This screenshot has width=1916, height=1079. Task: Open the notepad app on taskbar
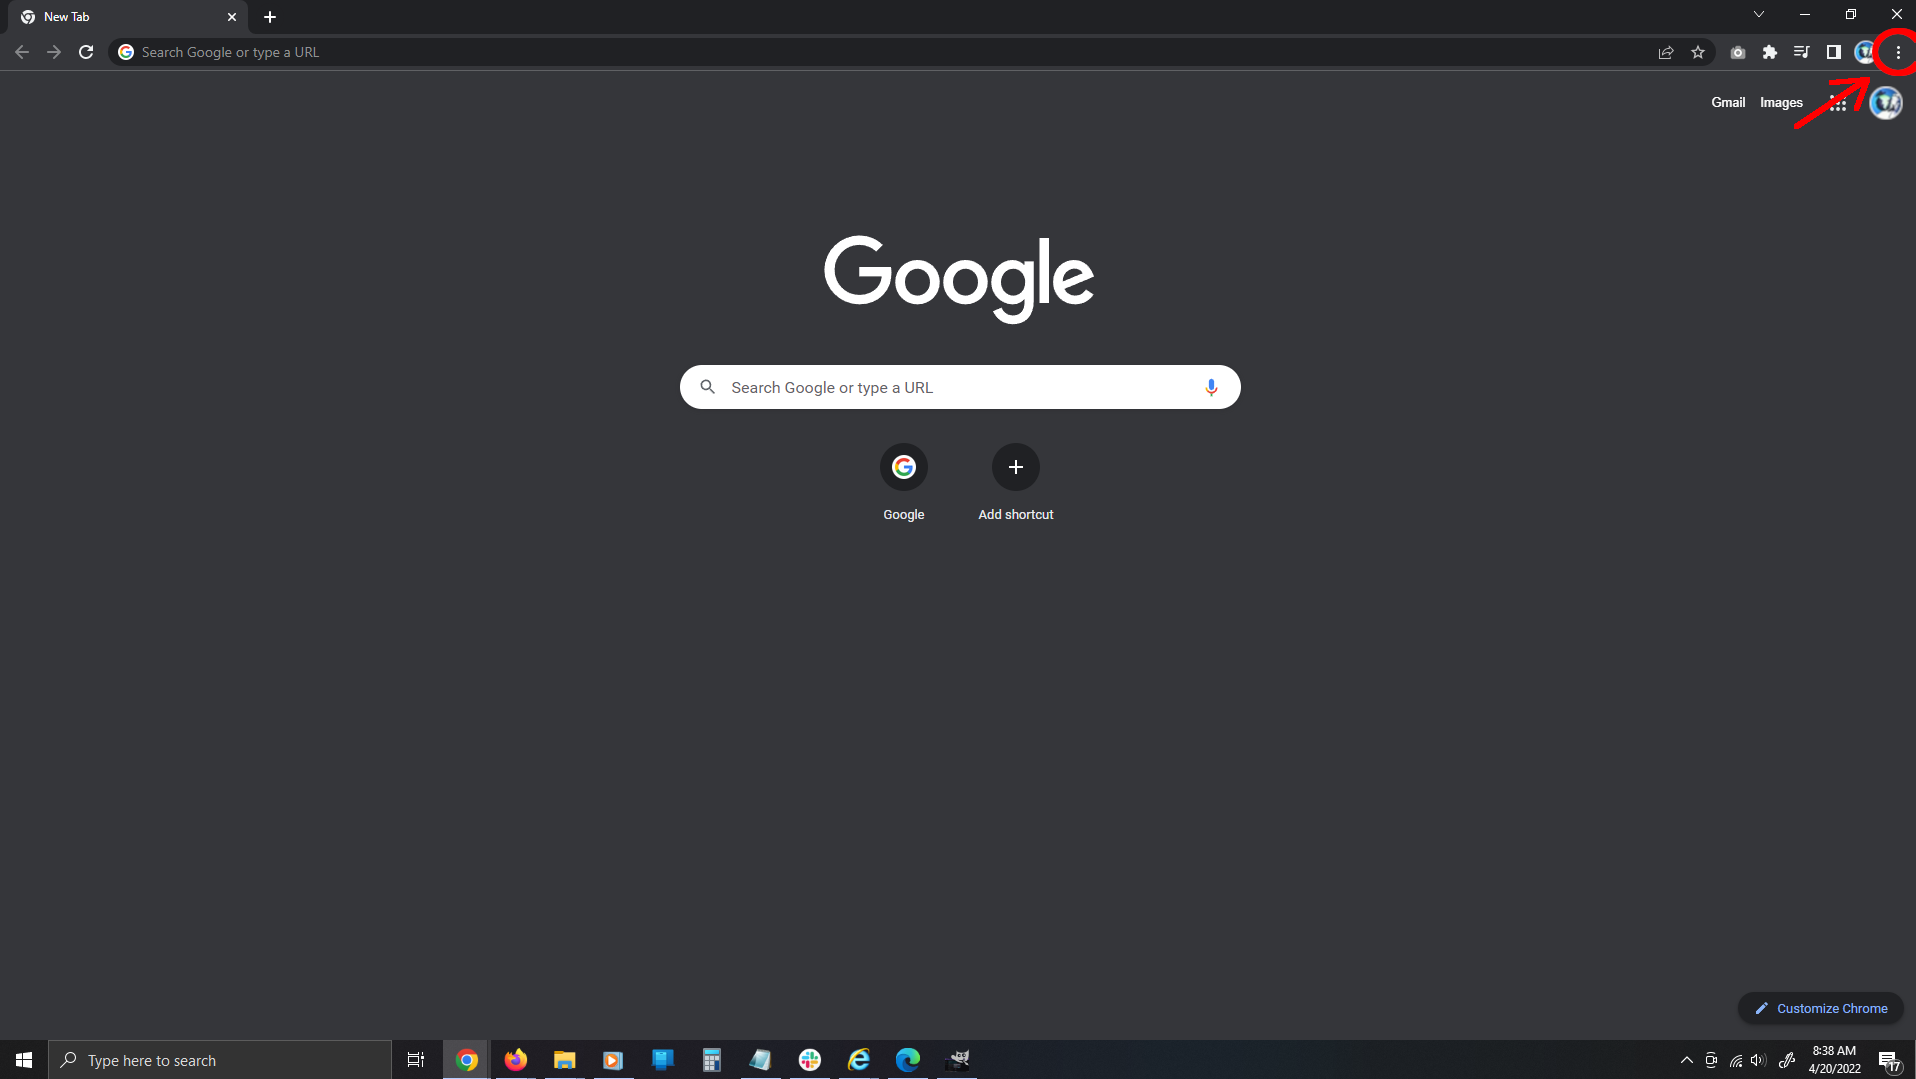click(760, 1060)
